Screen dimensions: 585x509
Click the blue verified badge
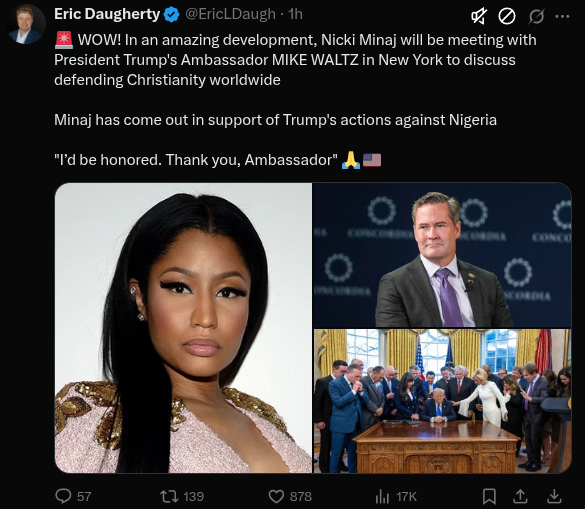point(171,15)
